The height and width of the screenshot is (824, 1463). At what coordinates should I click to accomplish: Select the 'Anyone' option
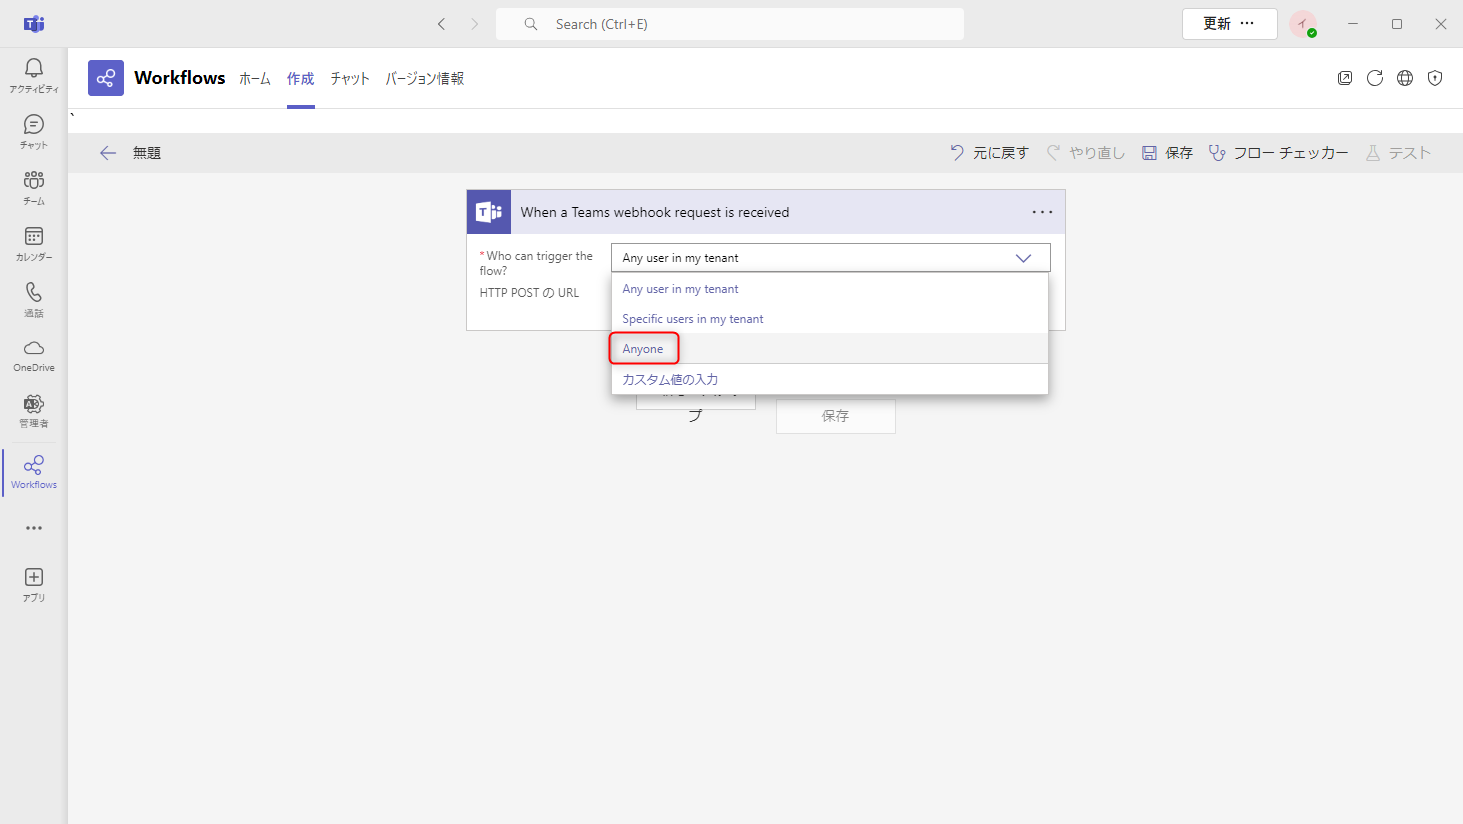point(830,349)
